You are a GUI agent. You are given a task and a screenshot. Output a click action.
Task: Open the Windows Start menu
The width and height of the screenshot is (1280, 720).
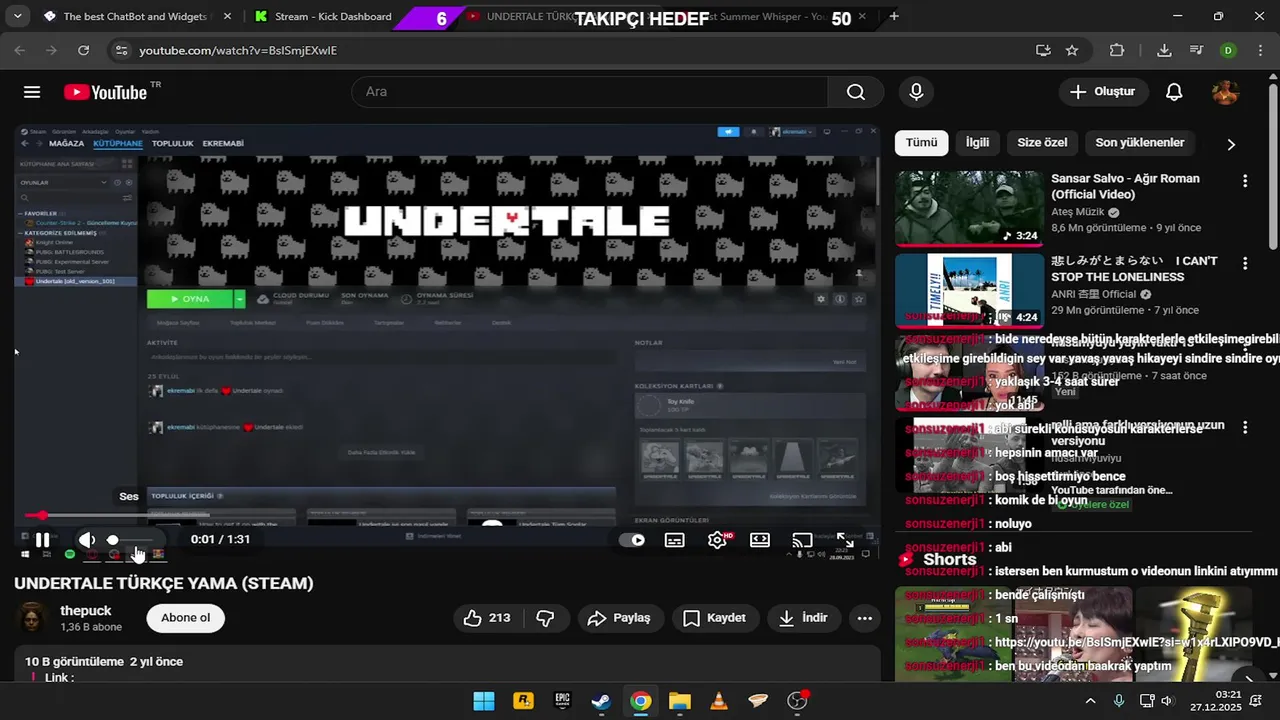[x=483, y=701]
